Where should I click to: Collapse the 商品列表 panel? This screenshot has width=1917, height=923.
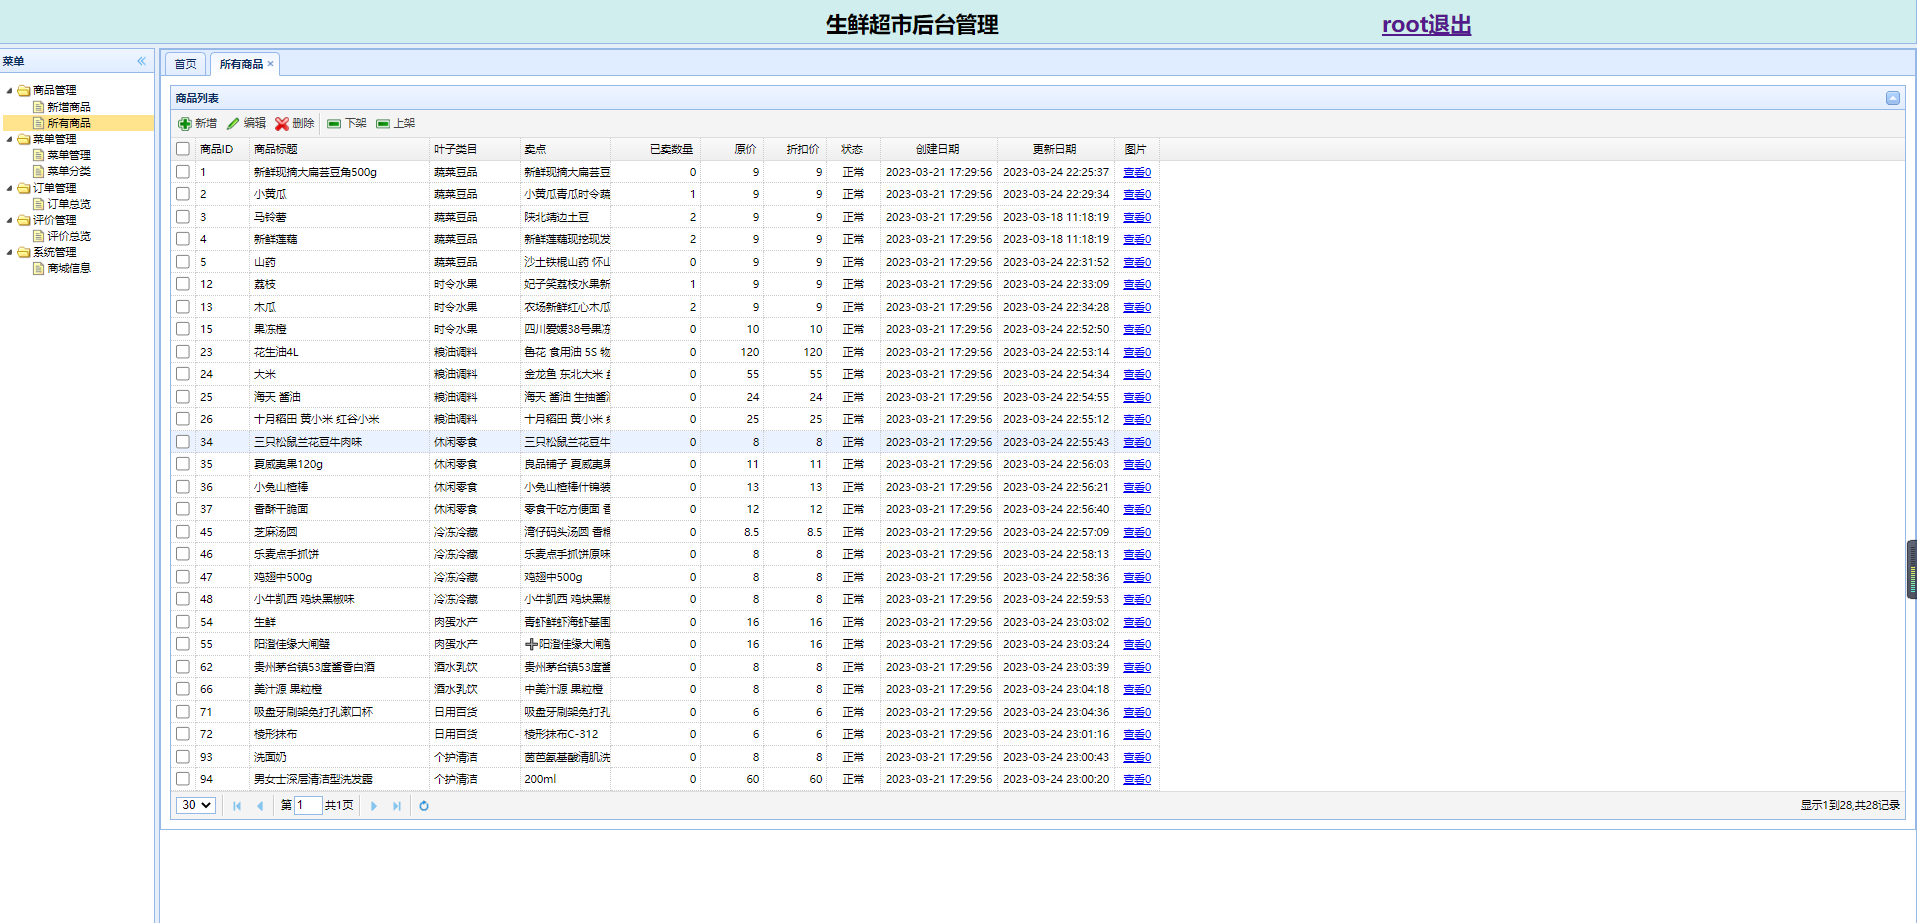[1893, 98]
